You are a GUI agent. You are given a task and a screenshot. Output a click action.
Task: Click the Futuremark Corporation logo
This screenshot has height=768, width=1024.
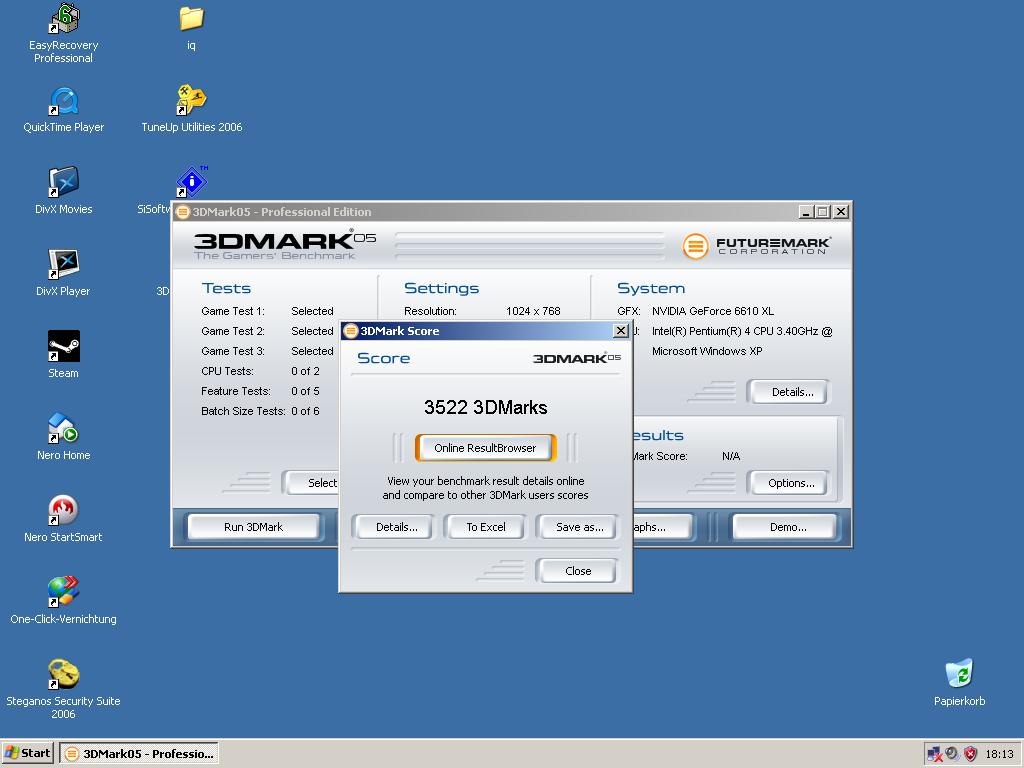point(757,246)
